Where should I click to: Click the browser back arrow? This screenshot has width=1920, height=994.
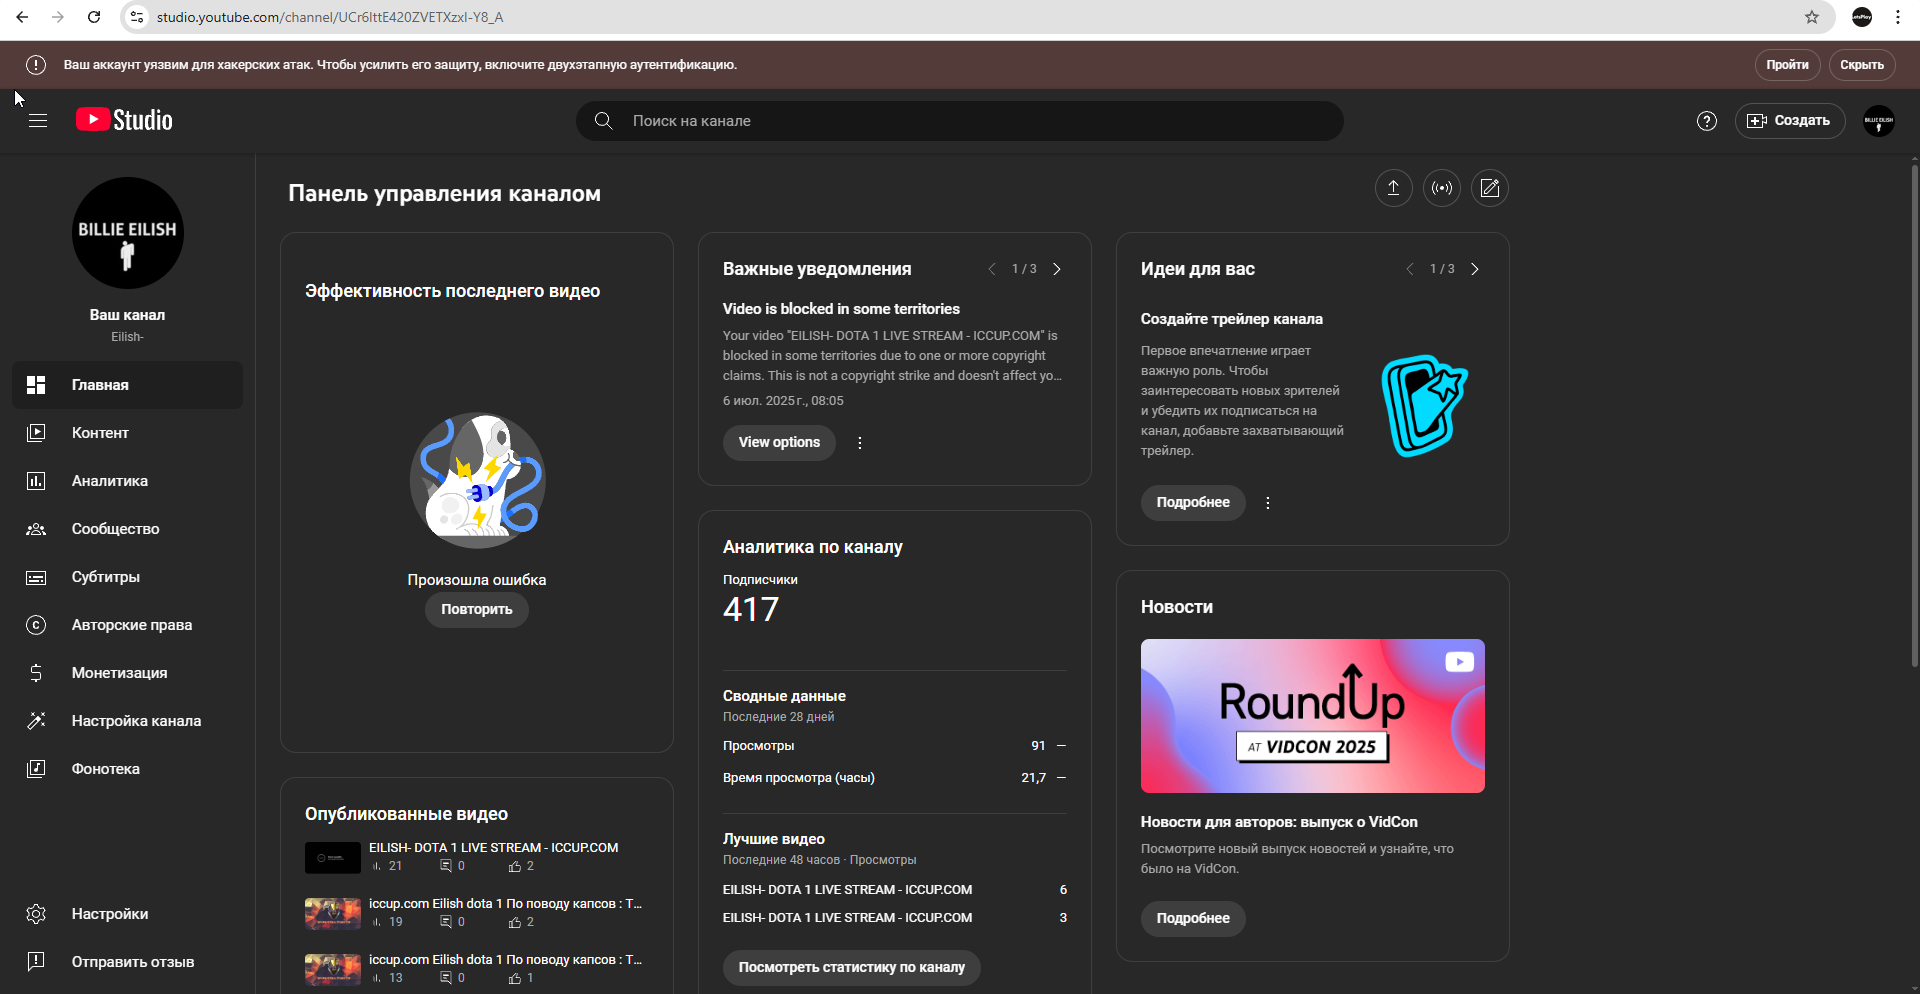(22, 17)
